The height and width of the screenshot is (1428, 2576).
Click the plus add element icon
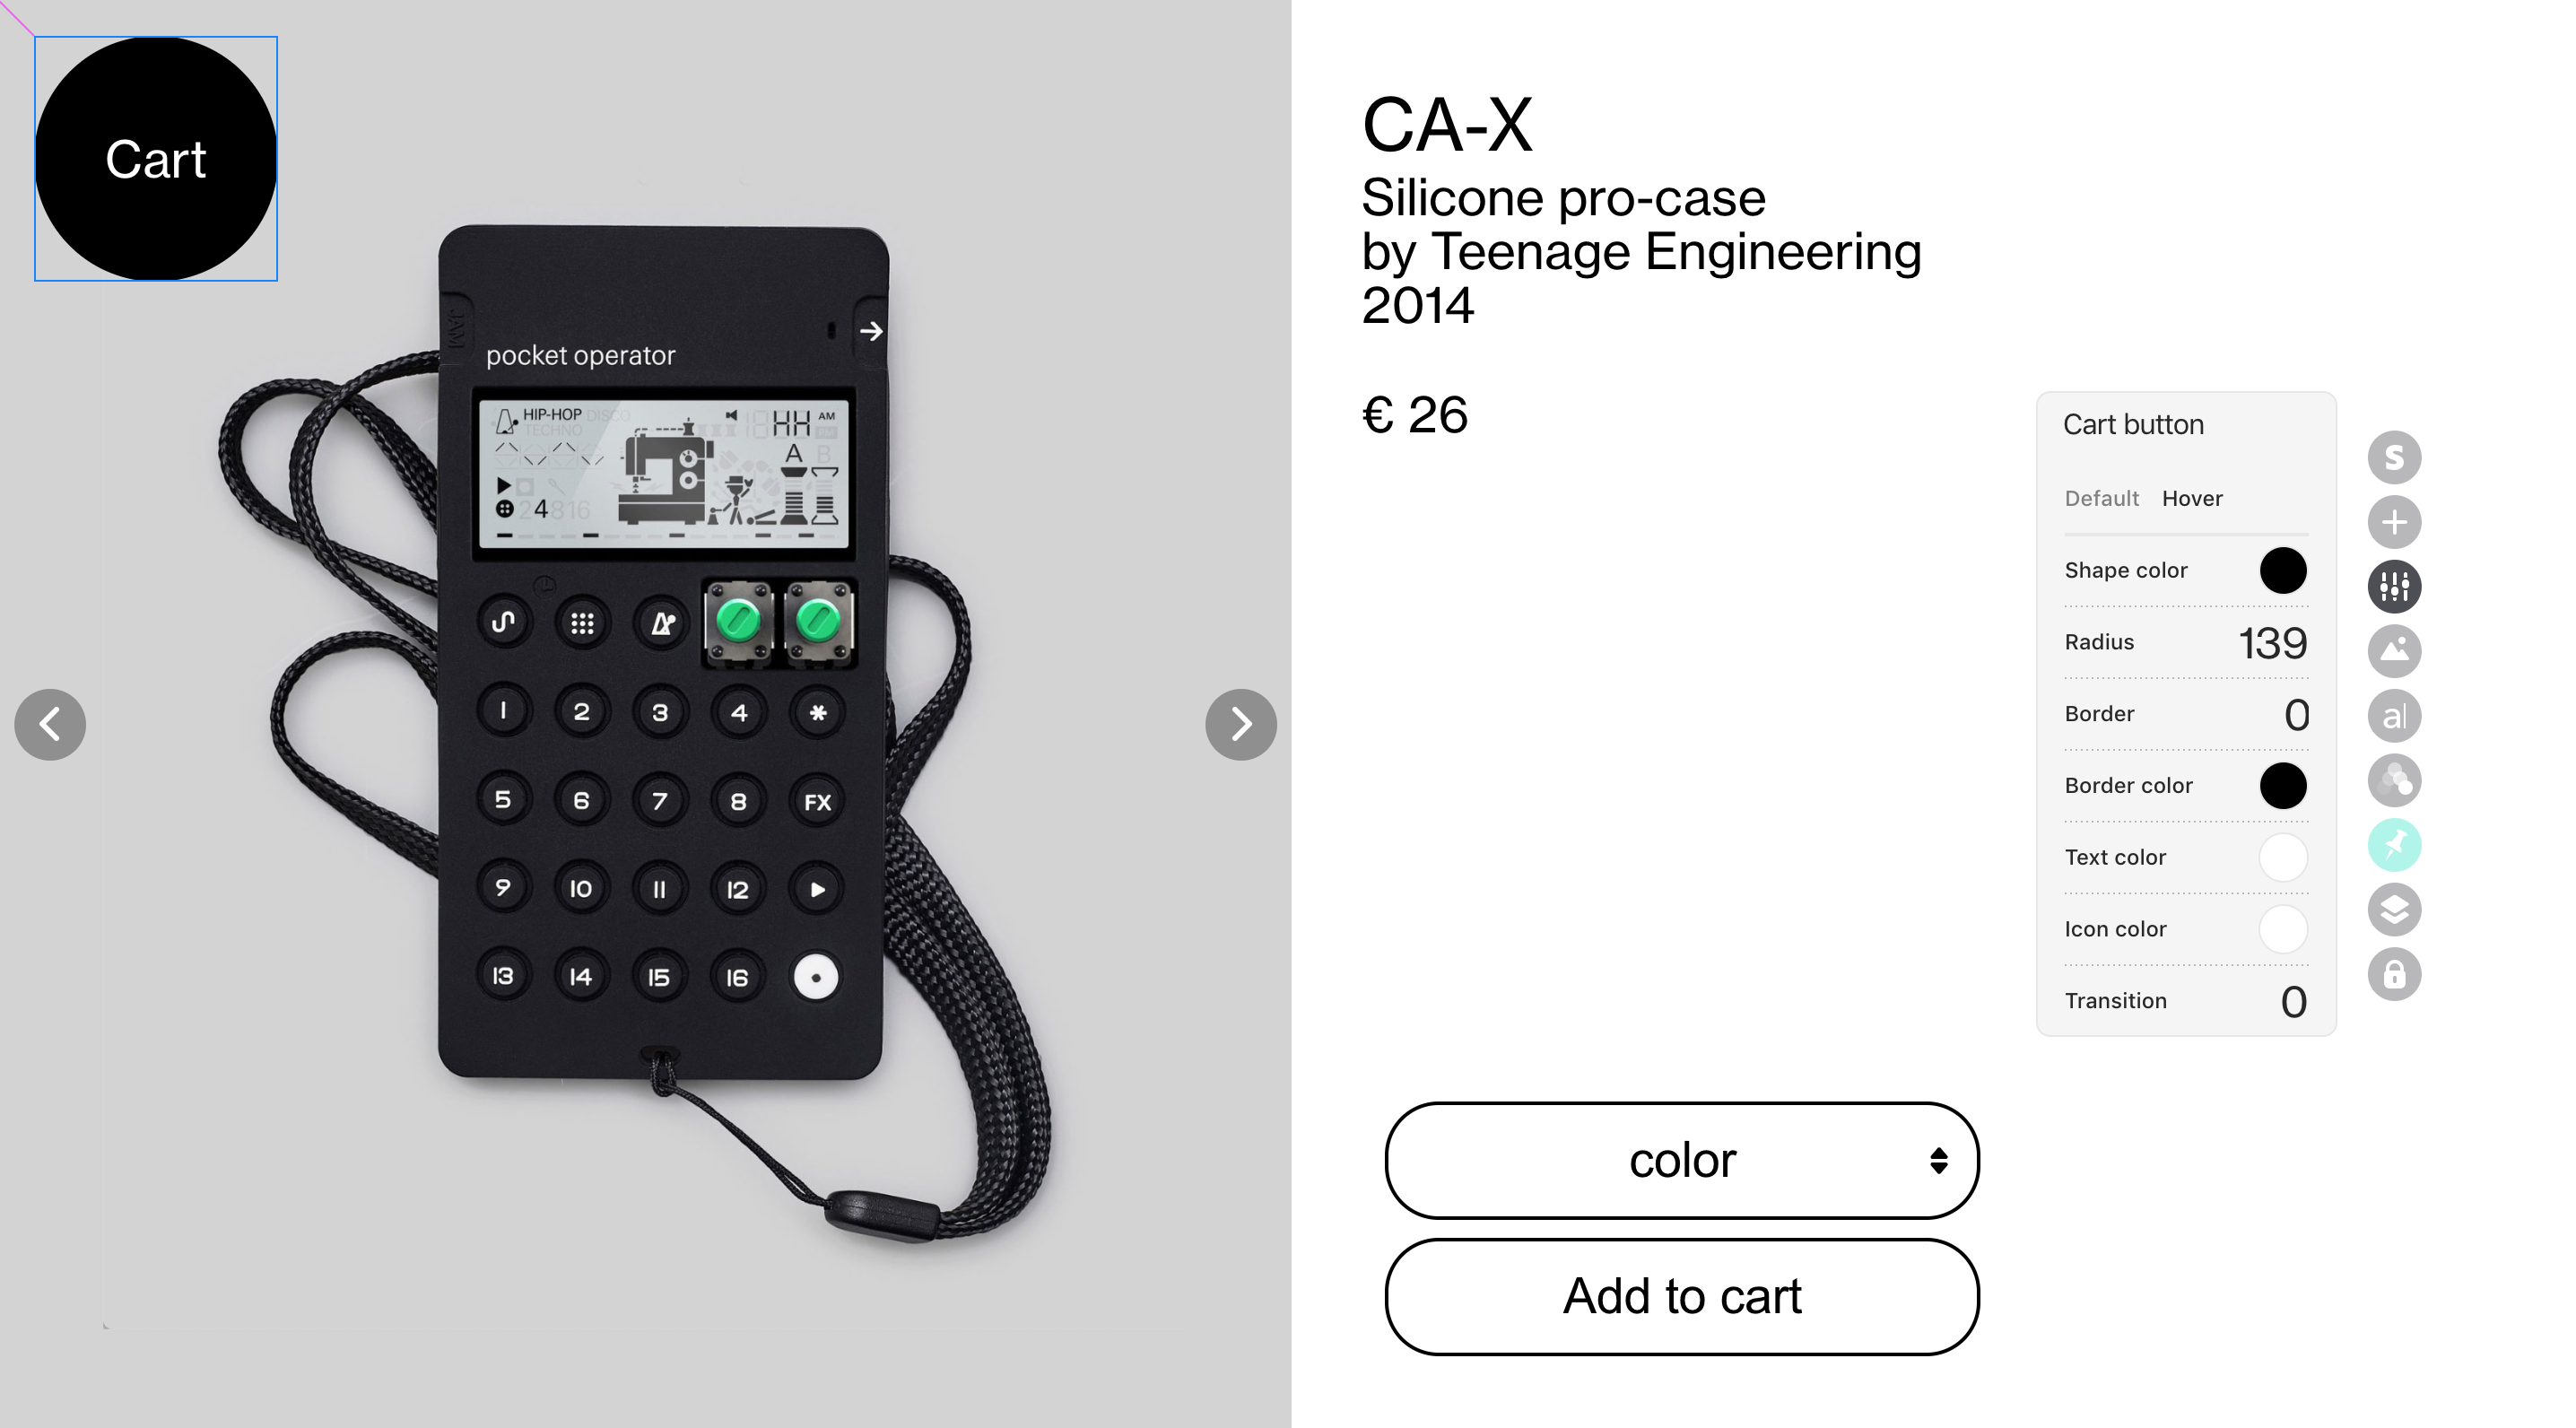point(2394,522)
